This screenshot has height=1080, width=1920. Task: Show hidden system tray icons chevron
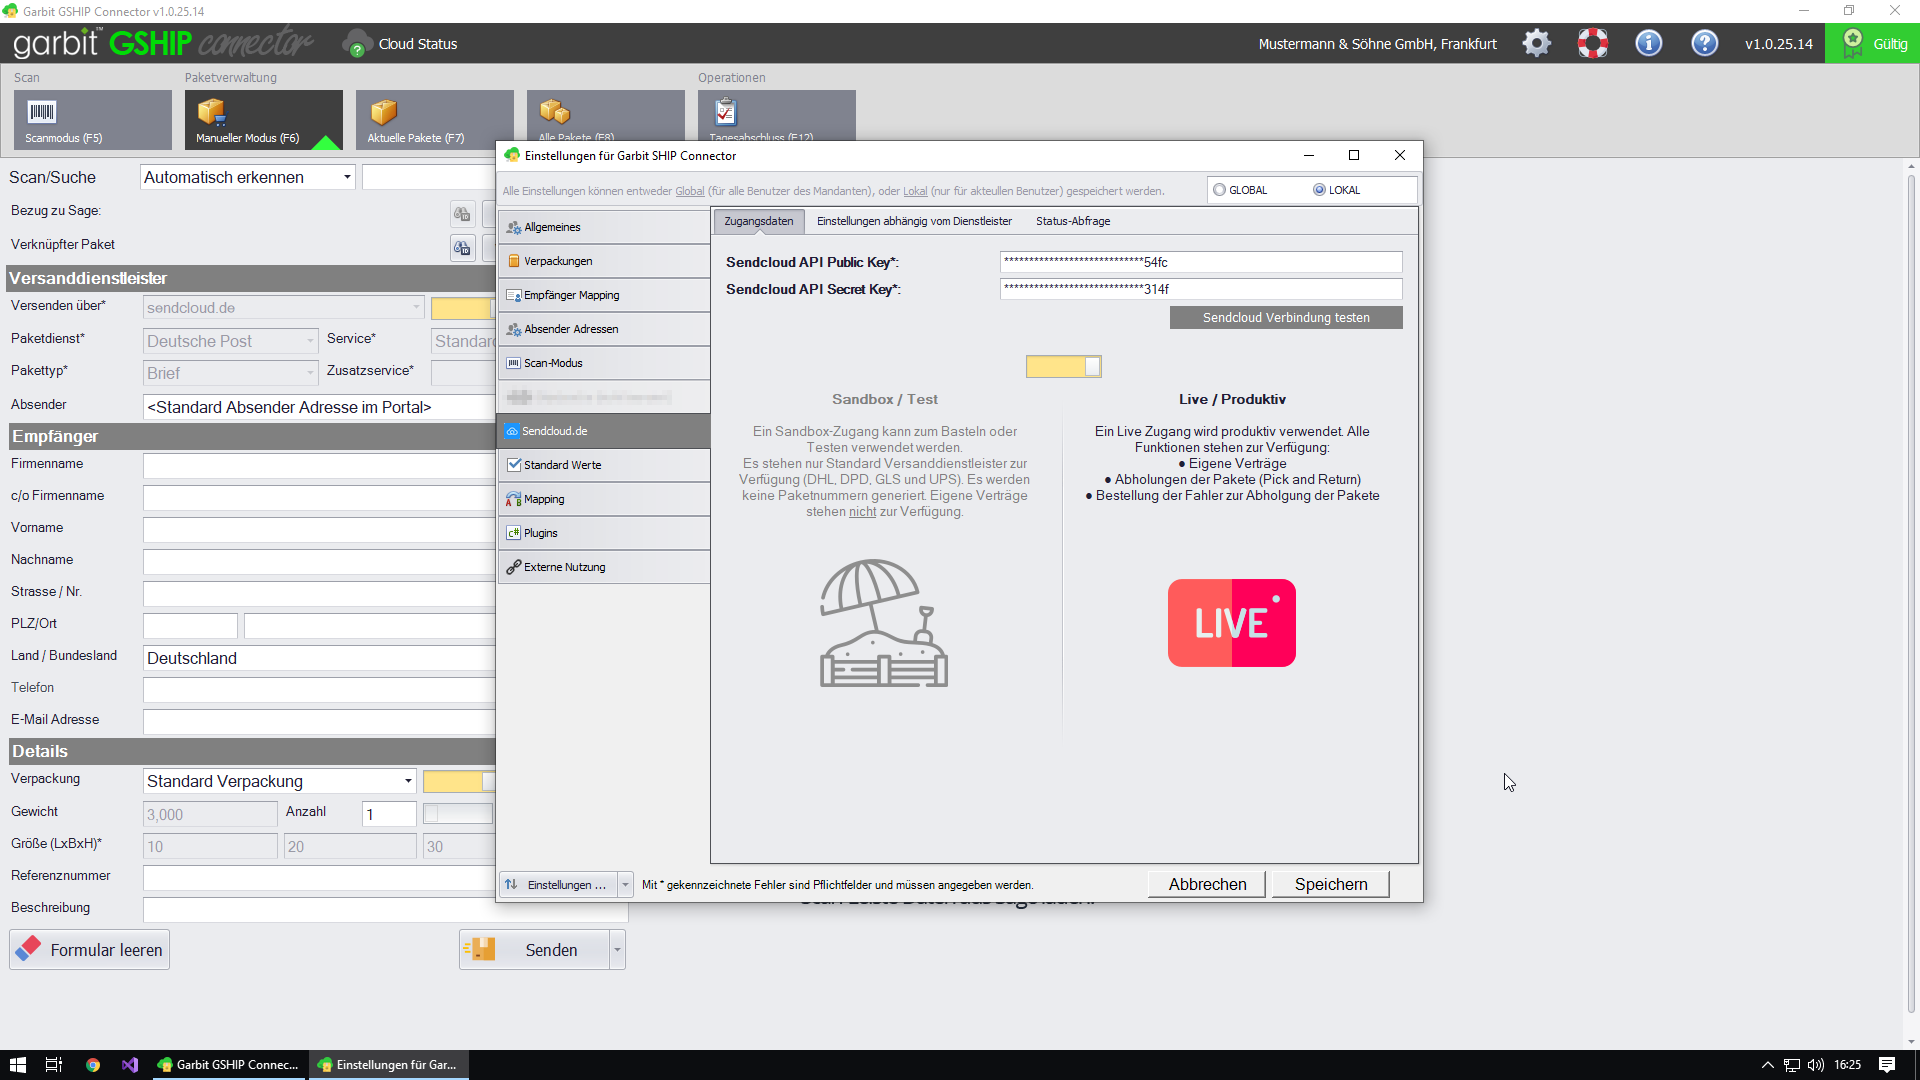(1767, 1065)
